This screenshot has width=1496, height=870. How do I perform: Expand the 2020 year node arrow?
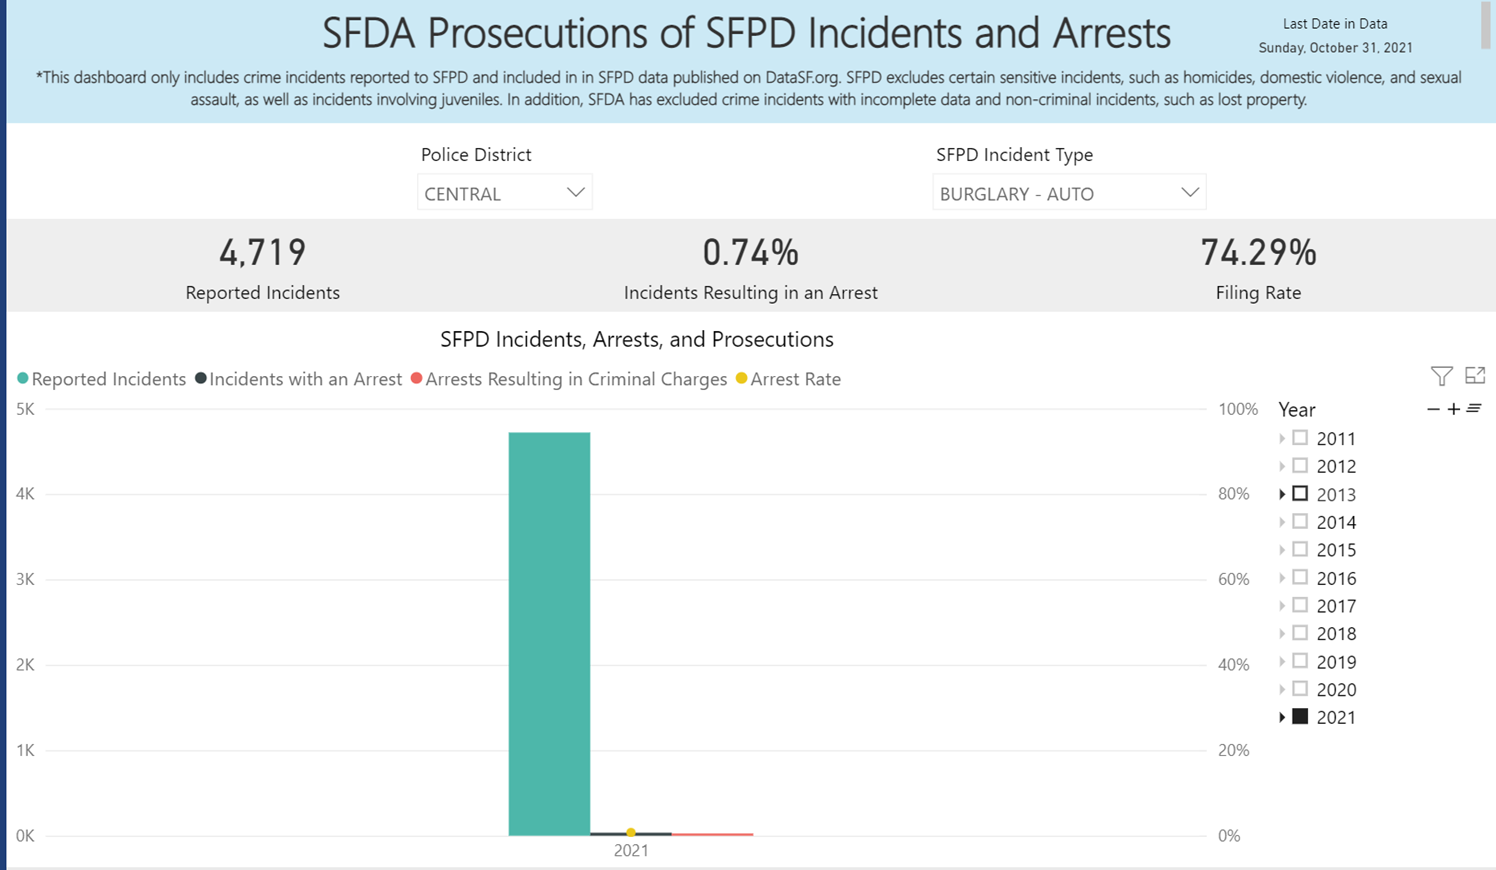(x=1282, y=690)
